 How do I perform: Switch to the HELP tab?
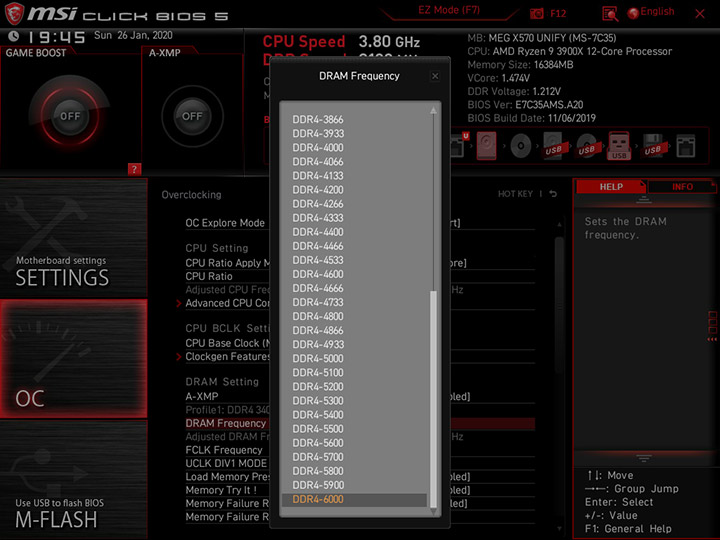[611, 187]
